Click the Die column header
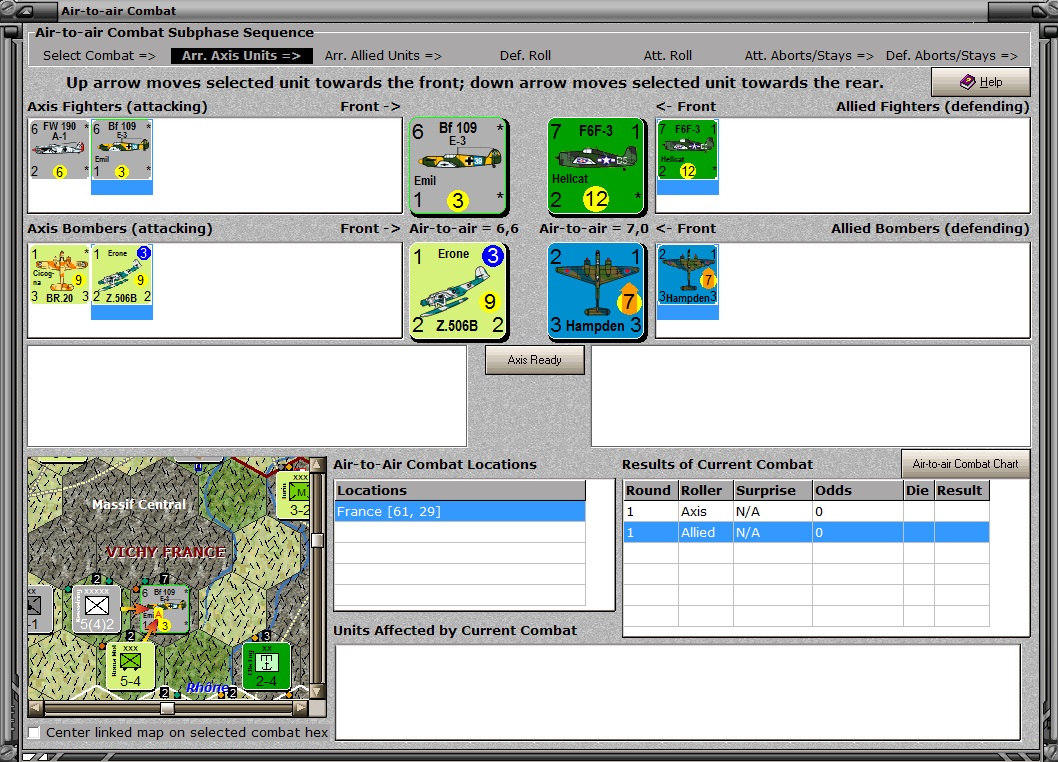The width and height of the screenshot is (1058, 762). point(918,491)
